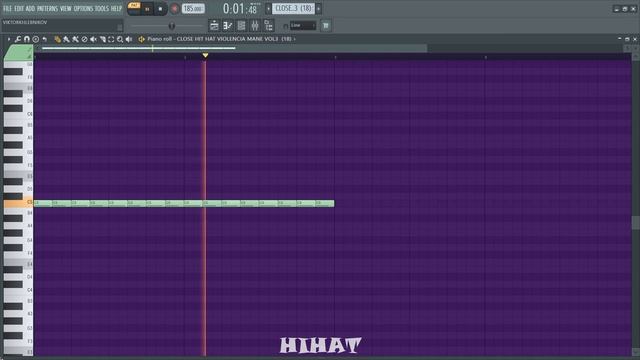Image resolution: width=640 pixels, height=360 pixels.
Task: Toggle the snap indicator left of Line
Action: coord(285,26)
